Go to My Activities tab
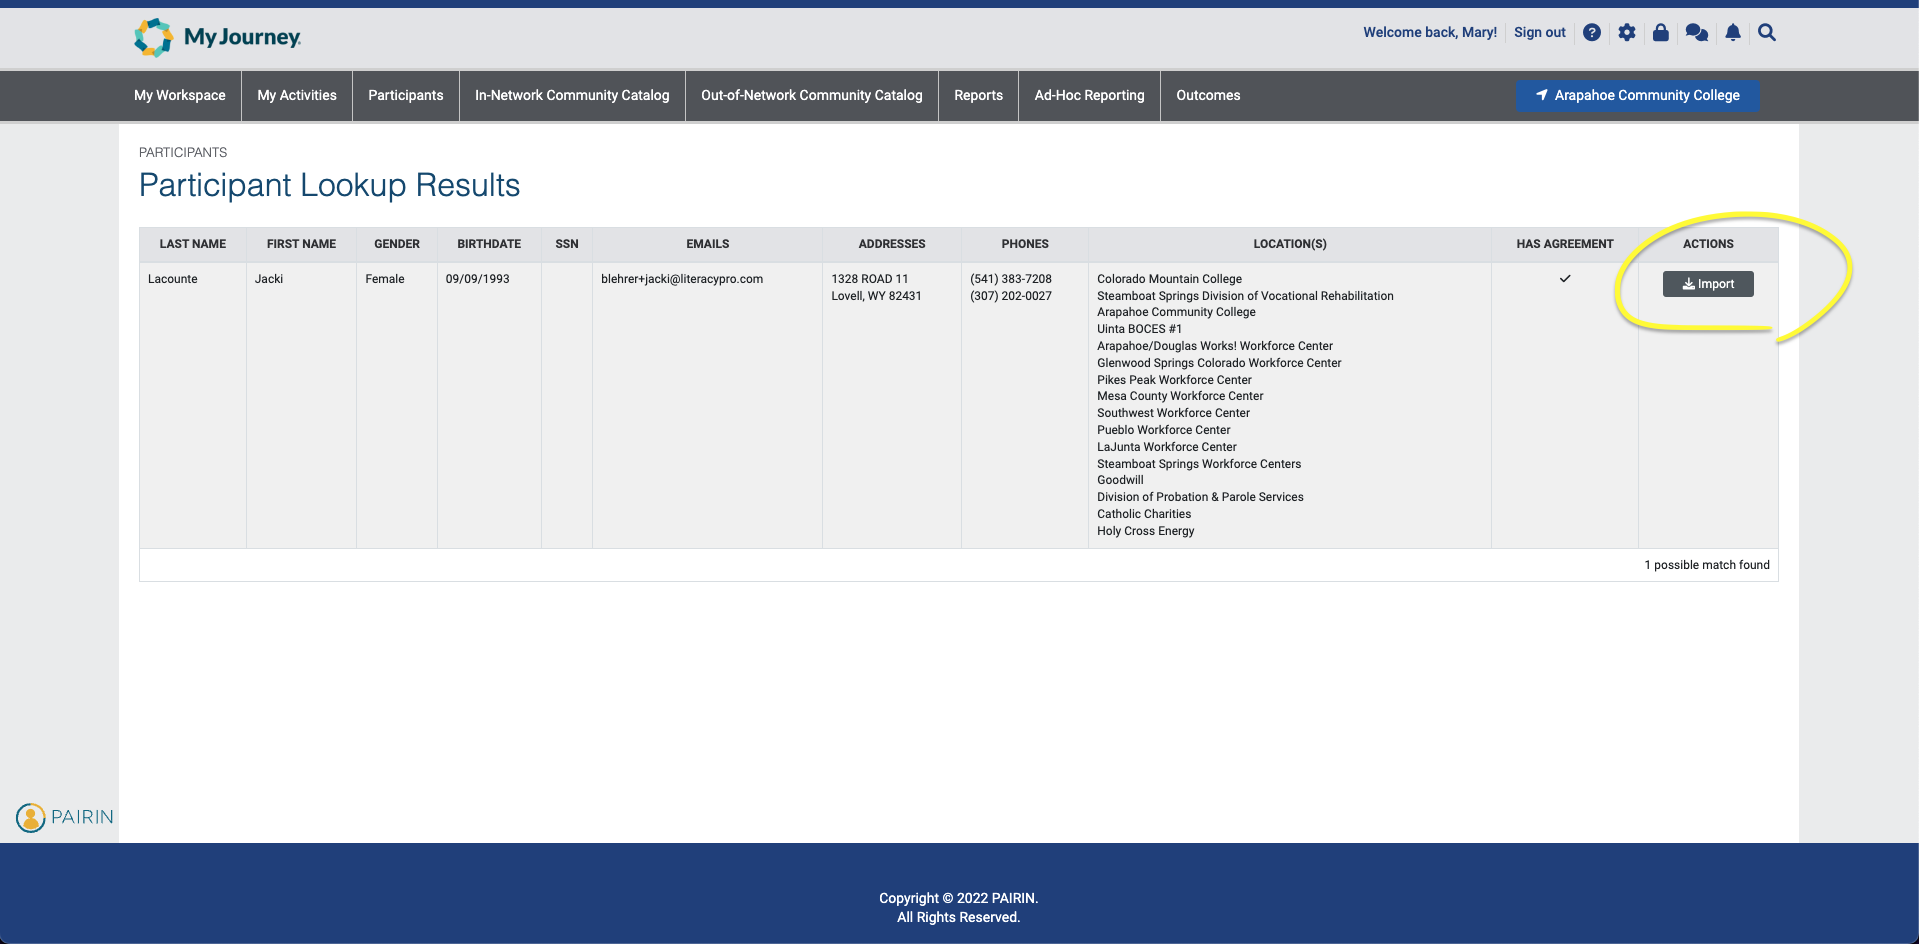 [x=297, y=95]
